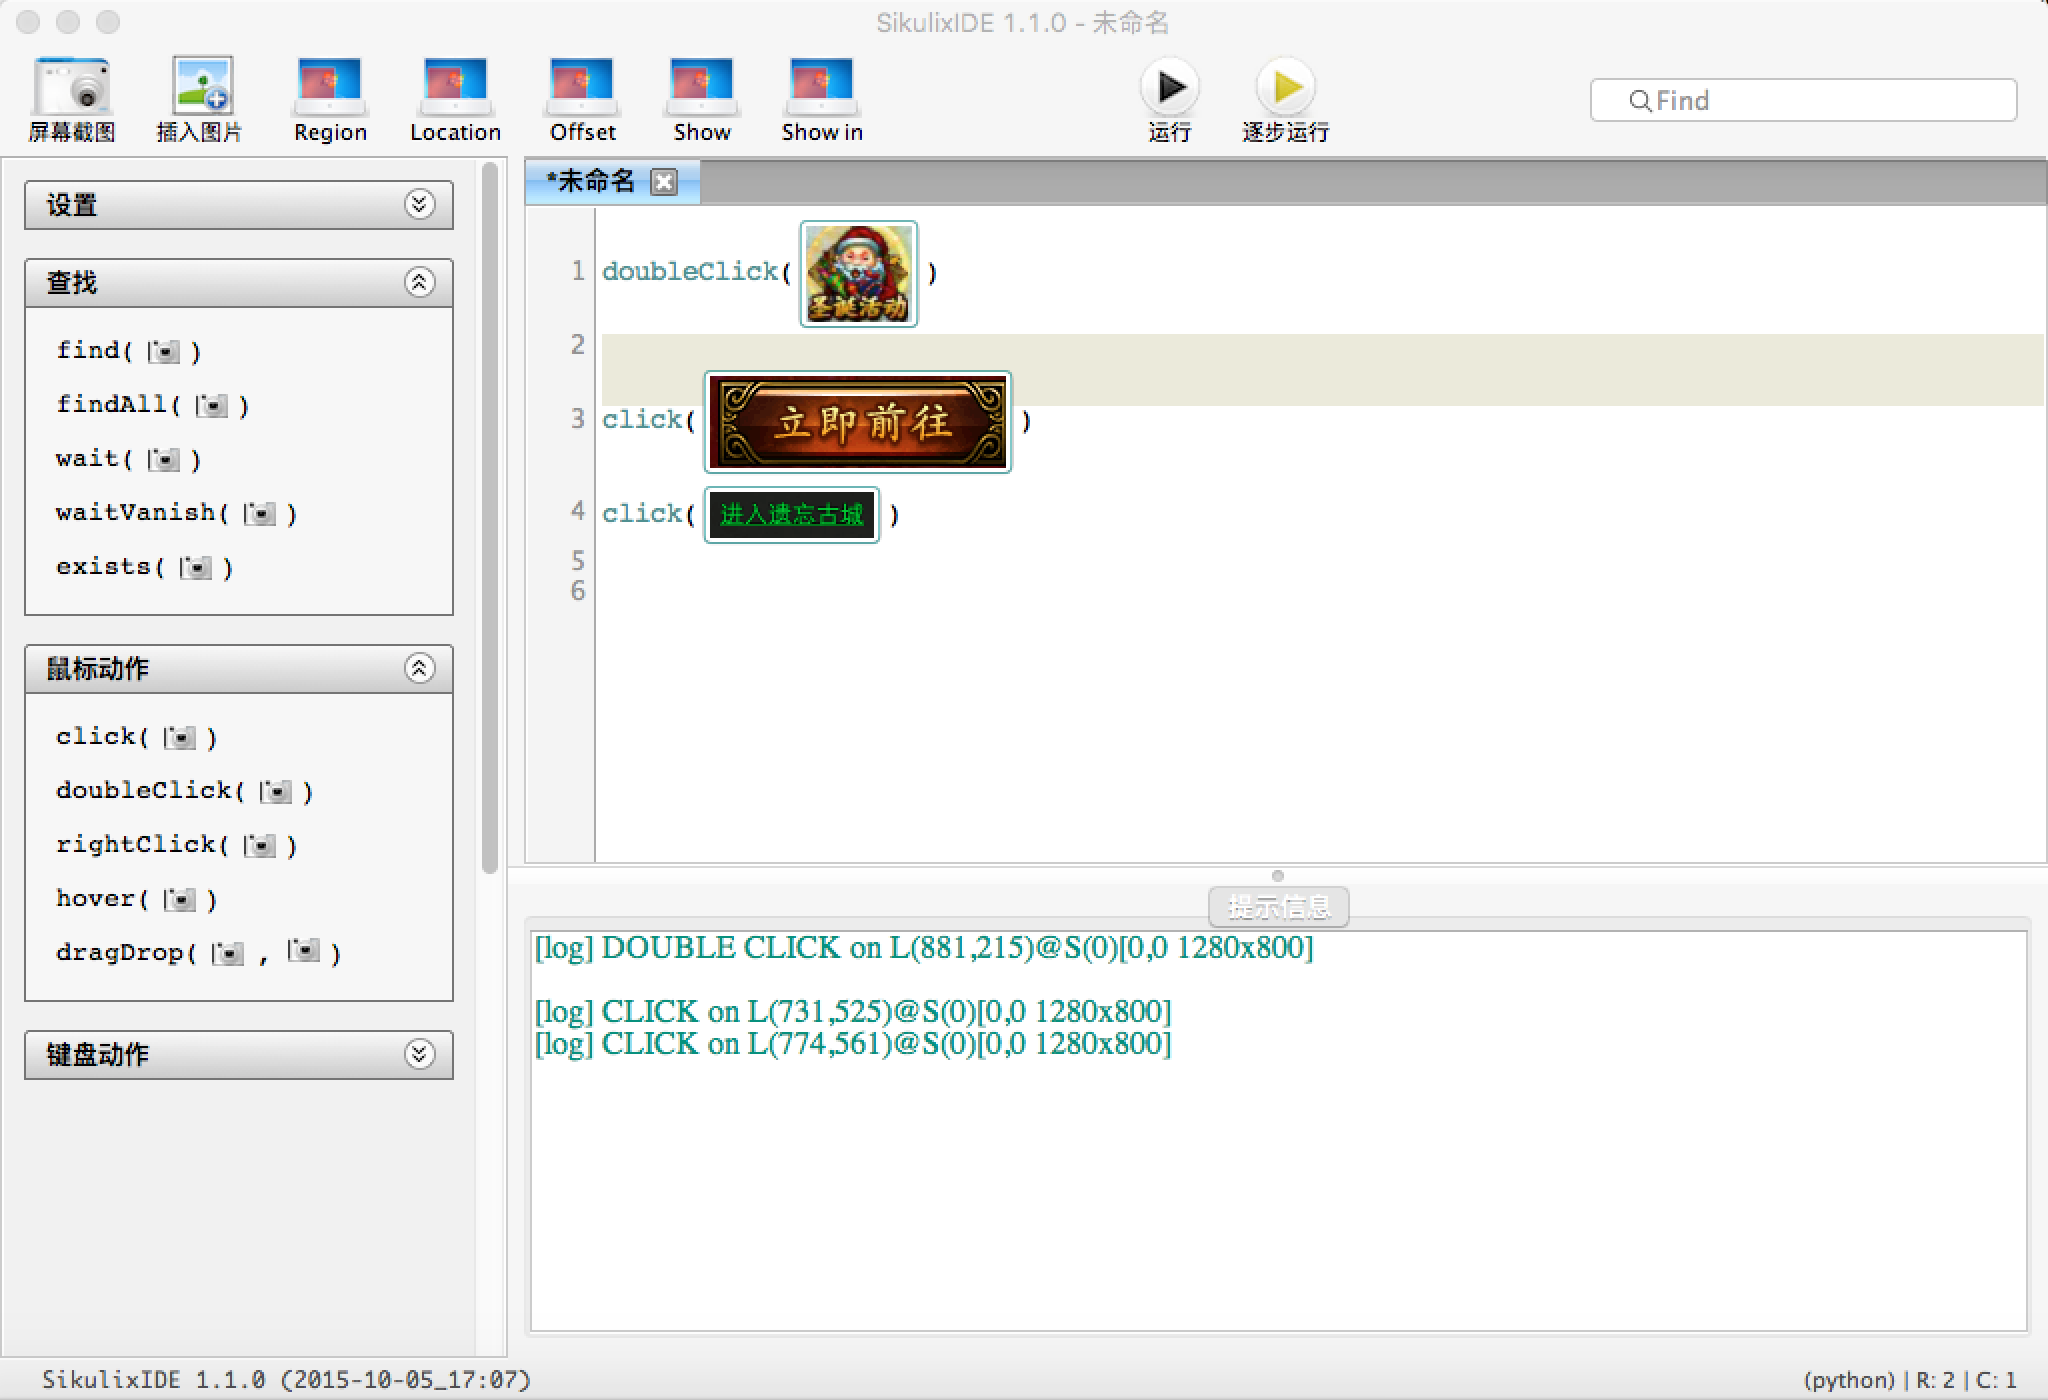Focus the Find search field
The width and height of the screenshot is (2048, 1400).
[x=1803, y=100]
